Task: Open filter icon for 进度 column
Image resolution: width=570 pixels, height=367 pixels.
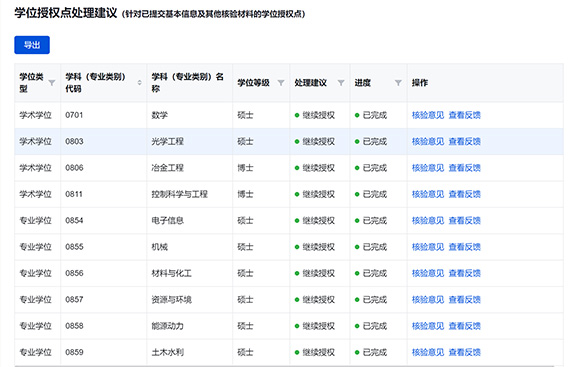Action: [x=398, y=83]
